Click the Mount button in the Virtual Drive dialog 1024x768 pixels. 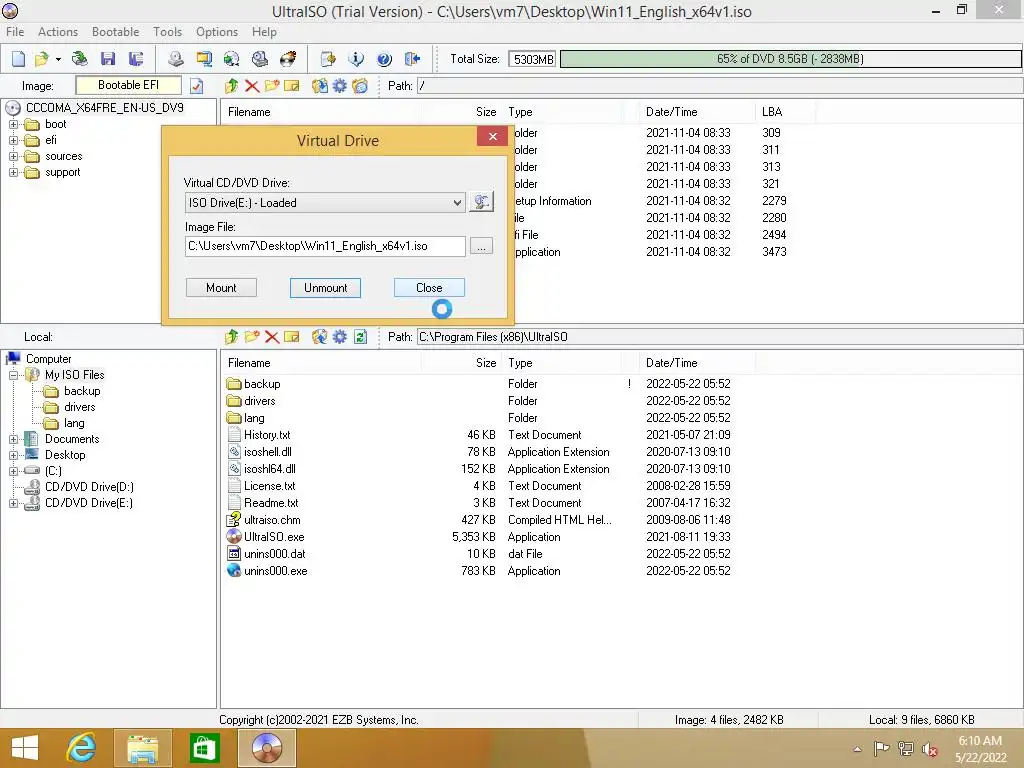tap(221, 288)
